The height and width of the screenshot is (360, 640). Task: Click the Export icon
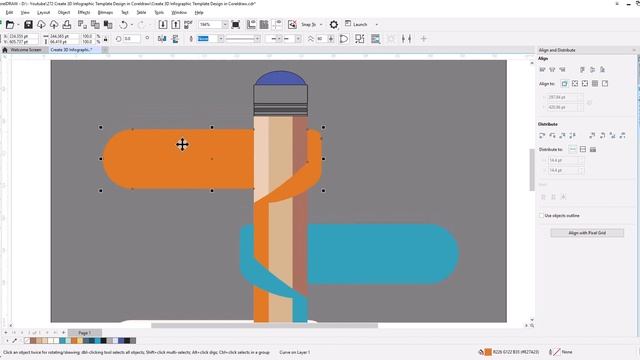[x=176, y=24]
